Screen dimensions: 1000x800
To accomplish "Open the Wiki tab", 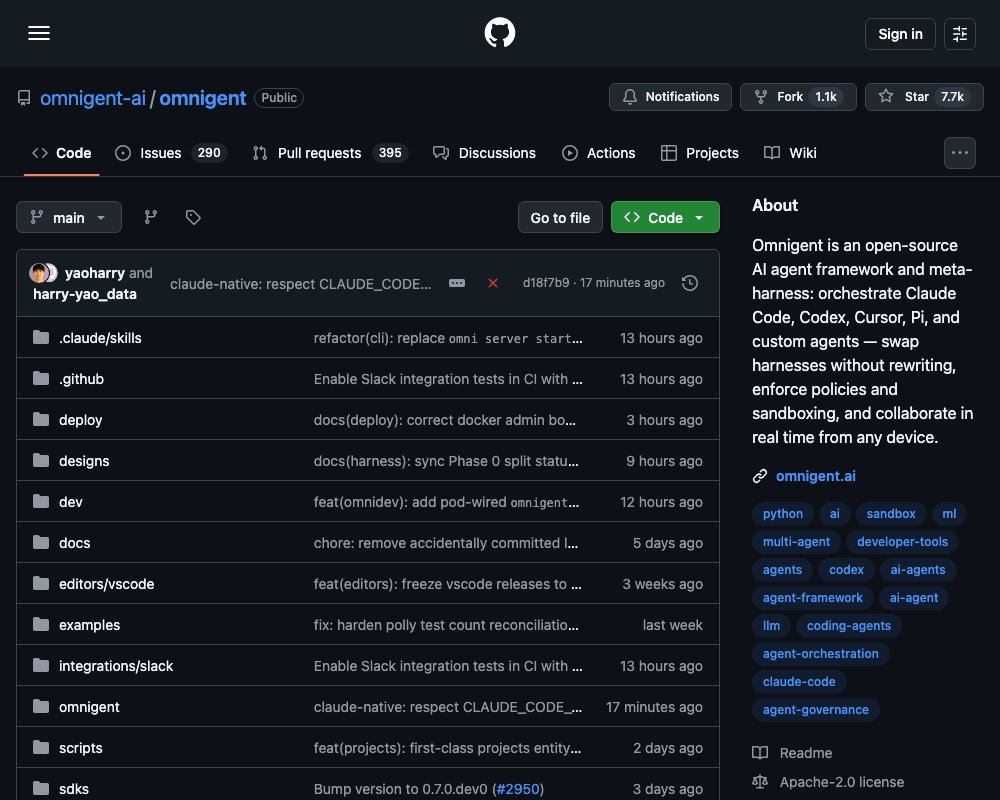I will pos(790,153).
